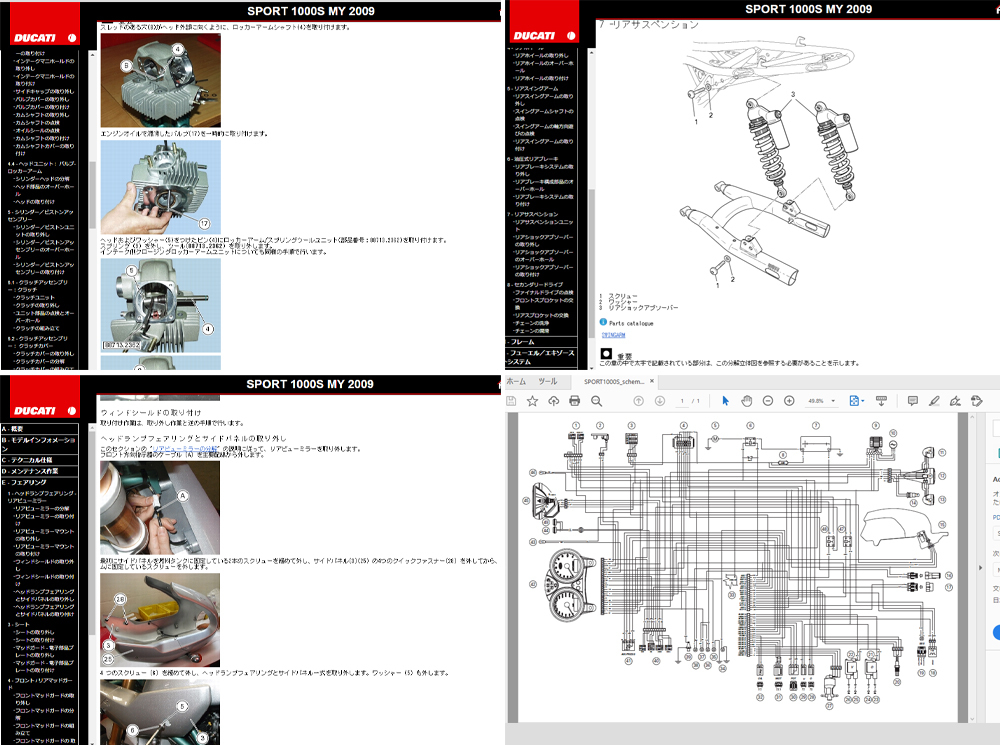
Task: Zoom in with the plus circle icon
Action: pyautogui.click(x=789, y=401)
